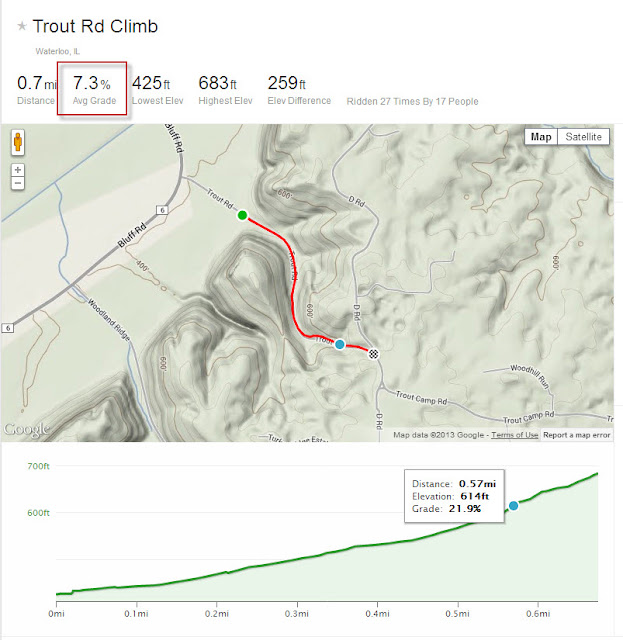Click the green start marker on map
Image resolution: width=623 pixels, height=640 pixels.
coord(243,215)
